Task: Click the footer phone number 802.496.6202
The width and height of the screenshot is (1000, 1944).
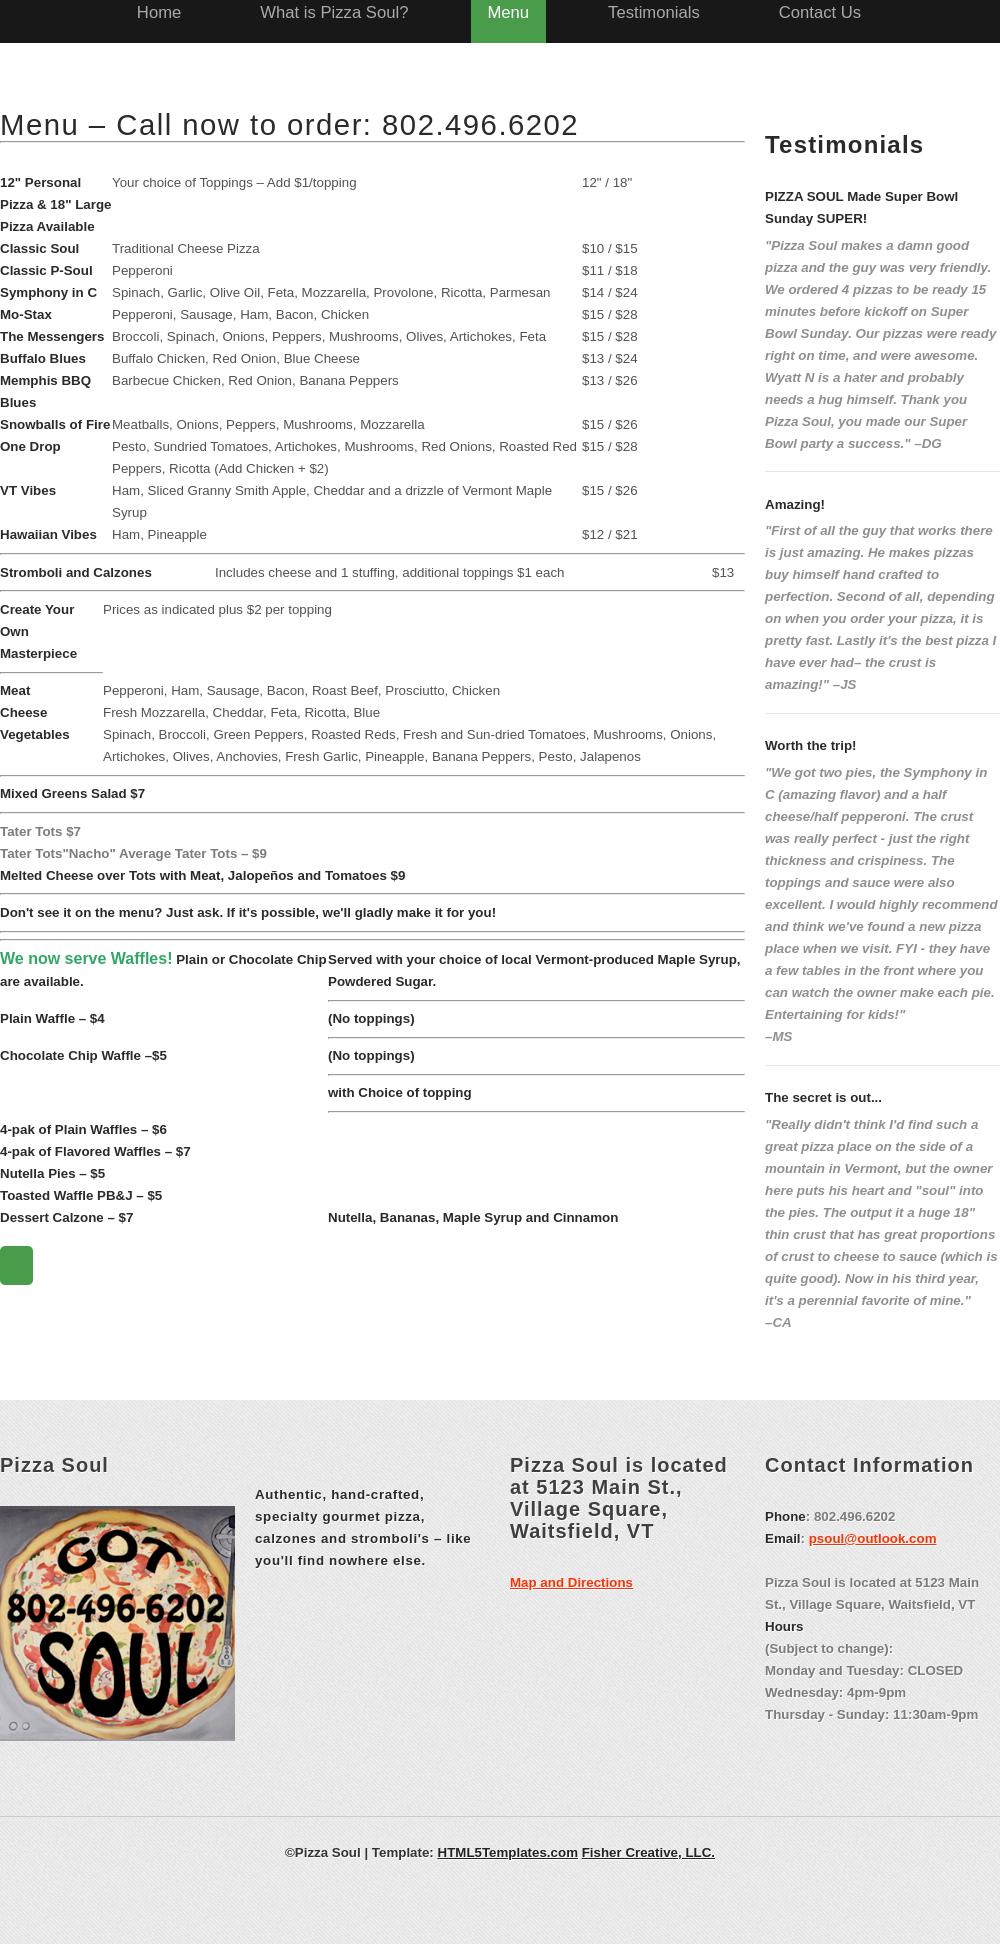Action: click(x=854, y=1517)
